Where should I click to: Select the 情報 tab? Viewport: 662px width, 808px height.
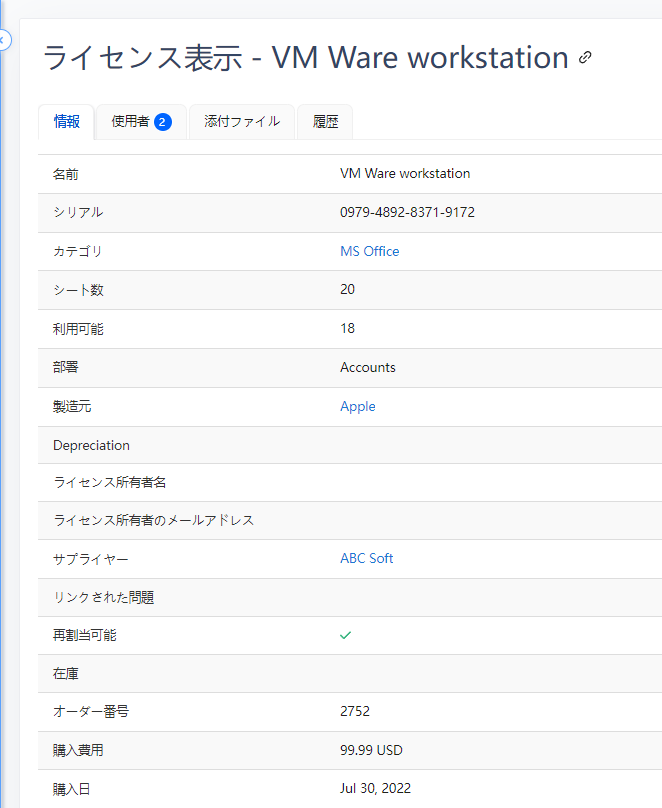[x=66, y=122]
